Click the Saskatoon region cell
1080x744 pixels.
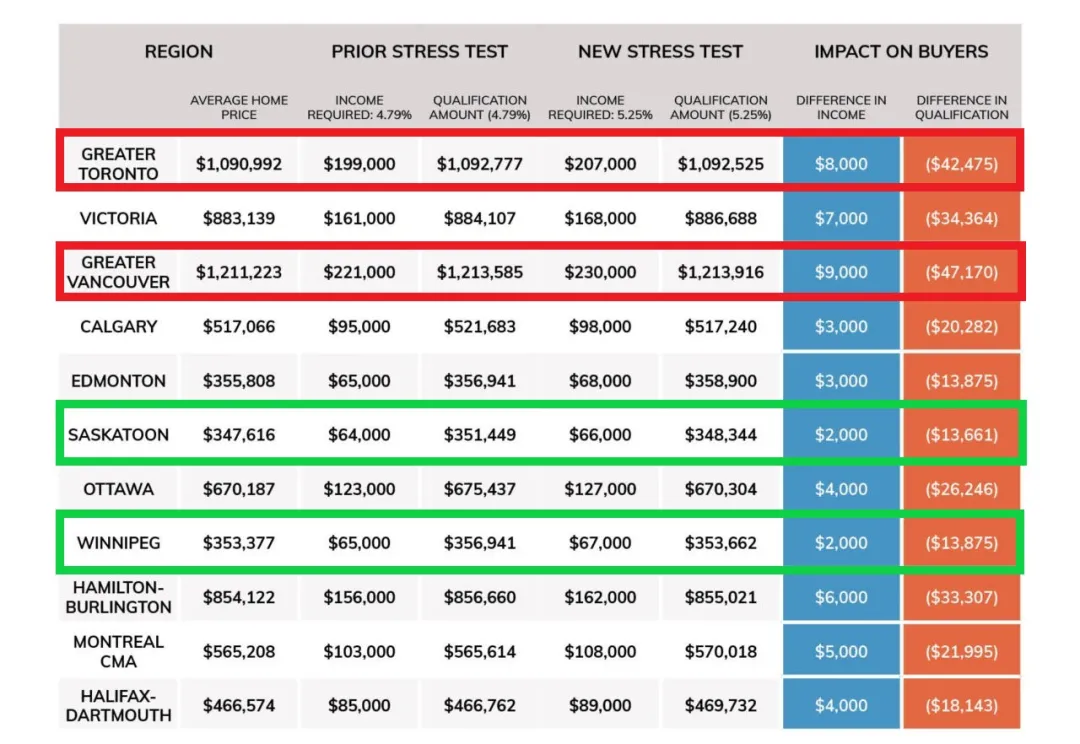[x=118, y=435]
